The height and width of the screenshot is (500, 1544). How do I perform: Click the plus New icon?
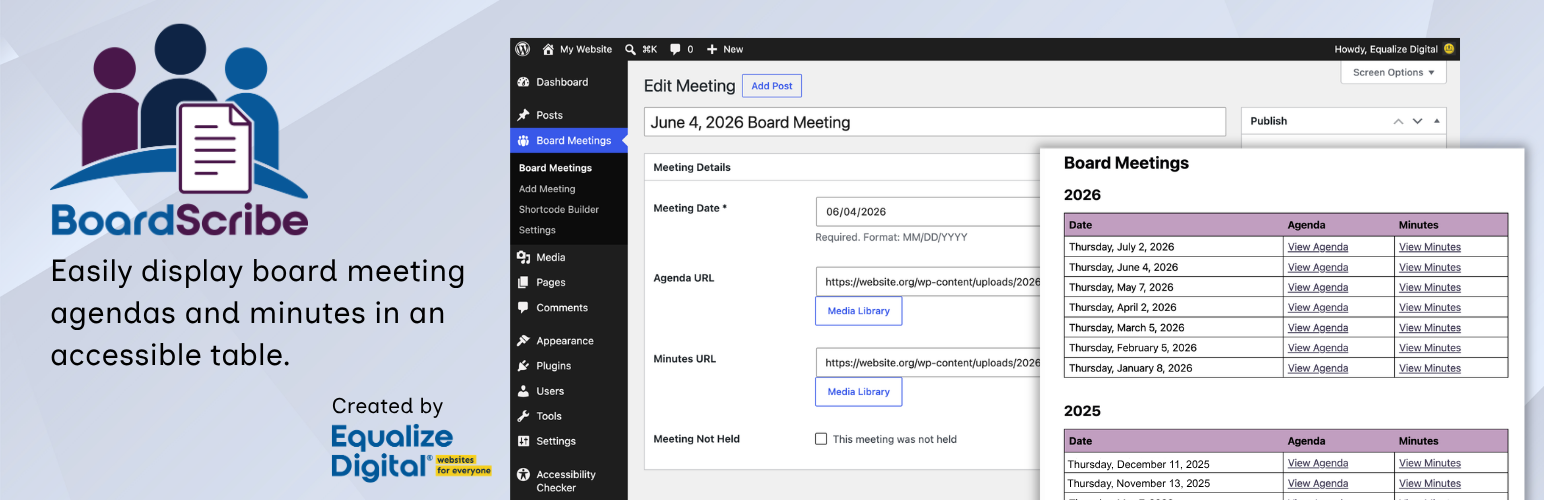(712, 49)
